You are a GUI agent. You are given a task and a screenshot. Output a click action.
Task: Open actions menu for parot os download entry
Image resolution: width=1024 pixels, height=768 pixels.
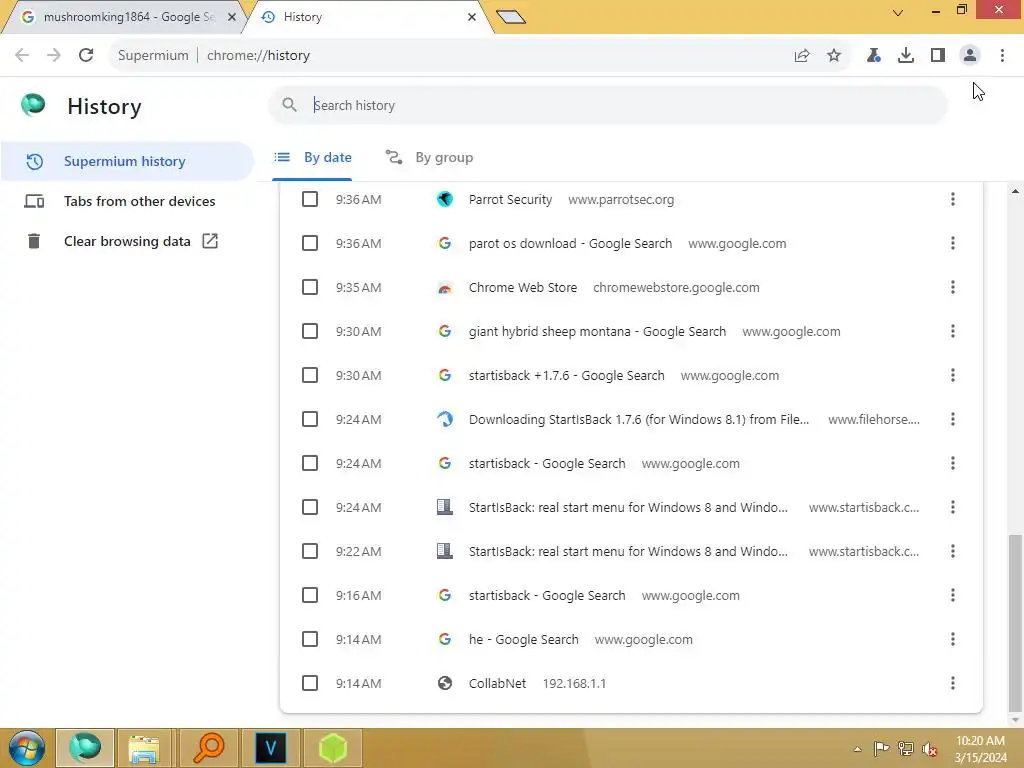[x=953, y=243]
